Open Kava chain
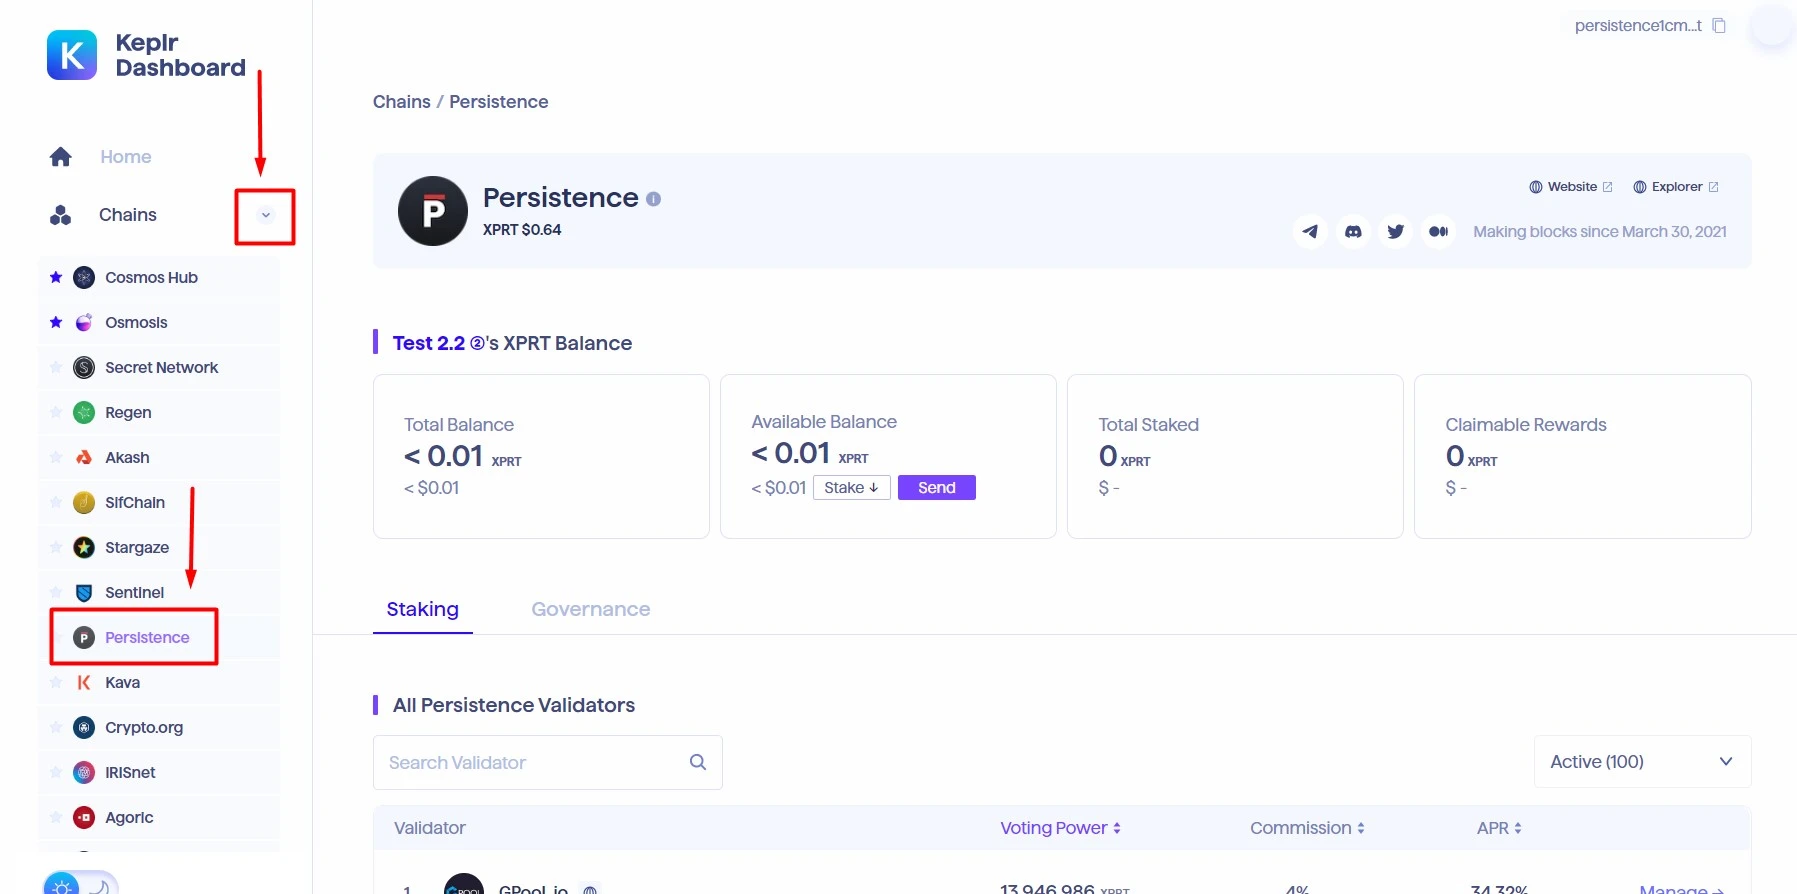This screenshot has height=894, width=1797. pyautogui.click(x=122, y=682)
